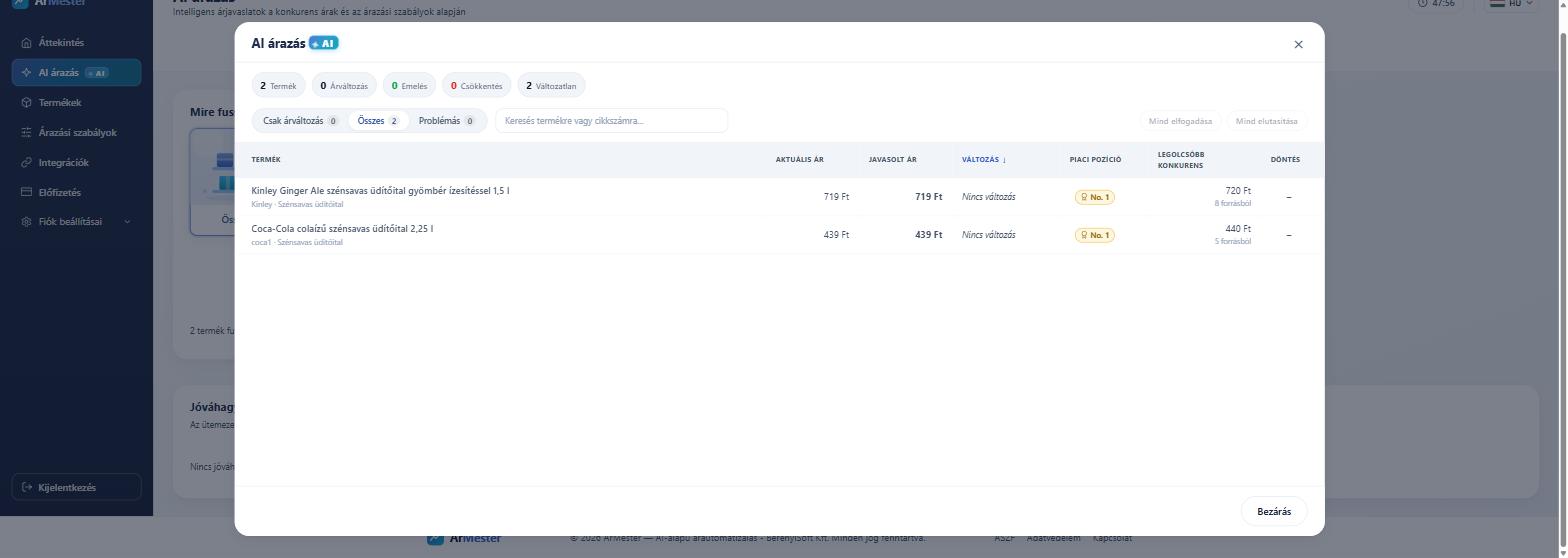This screenshot has height=558, width=1568.
Task: Click the Javasolt ár column header
Action: coord(893,160)
